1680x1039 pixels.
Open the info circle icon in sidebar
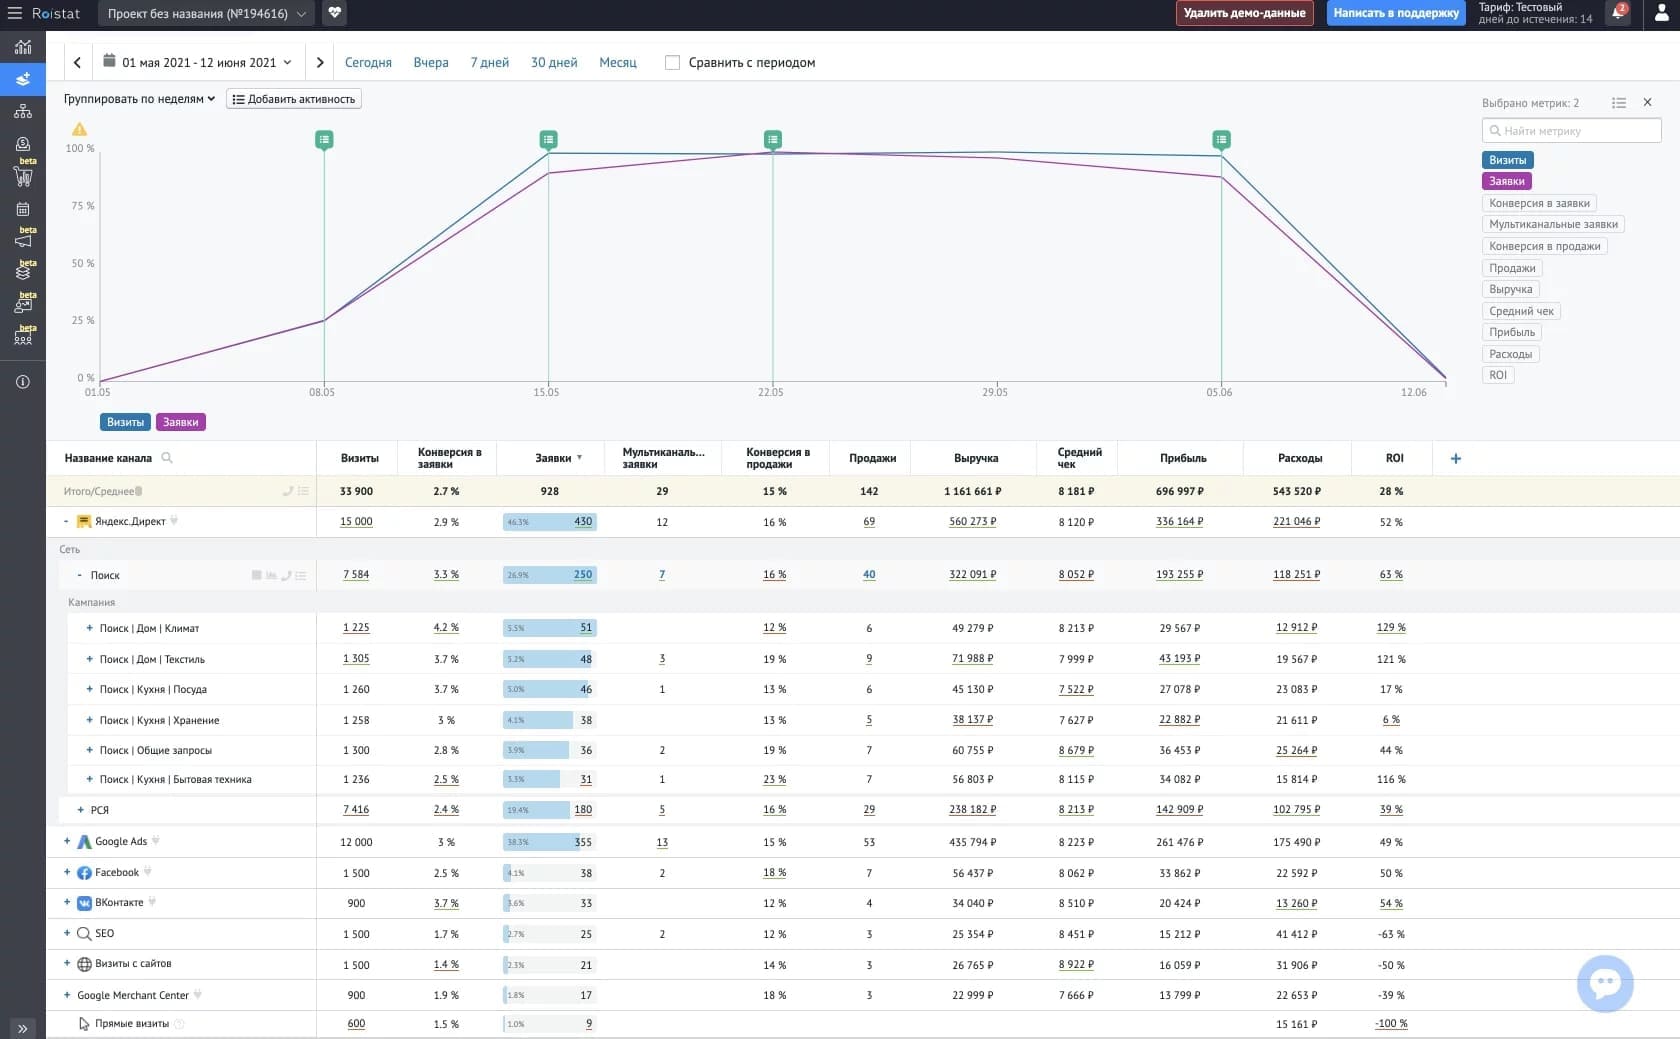(x=23, y=382)
